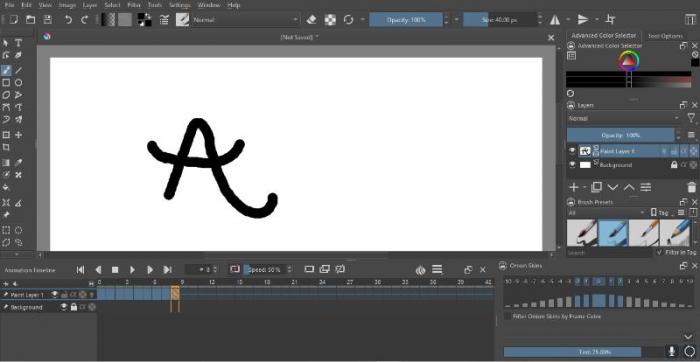Select the Crop tool
This screenshot has width=700, height=362.
point(6,147)
